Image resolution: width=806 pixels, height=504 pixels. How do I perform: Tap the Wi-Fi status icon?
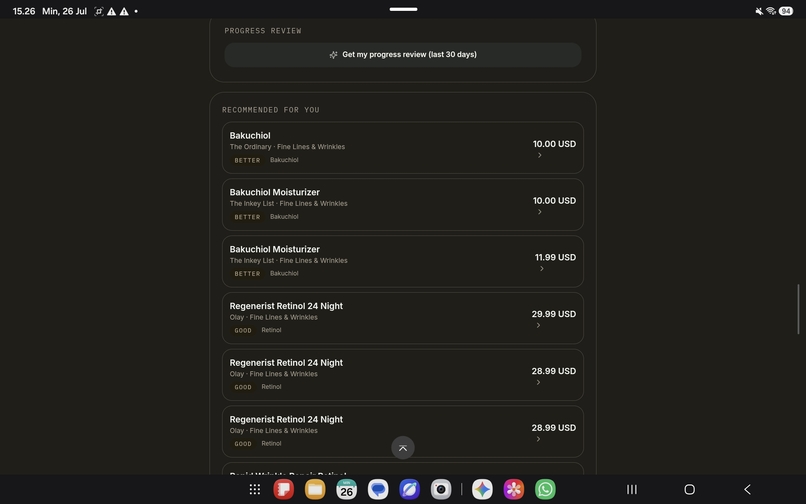[771, 11]
